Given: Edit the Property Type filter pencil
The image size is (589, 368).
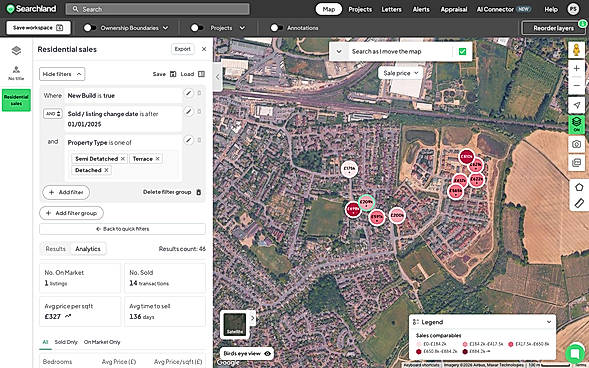Looking at the screenshot, I should click(x=189, y=140).
